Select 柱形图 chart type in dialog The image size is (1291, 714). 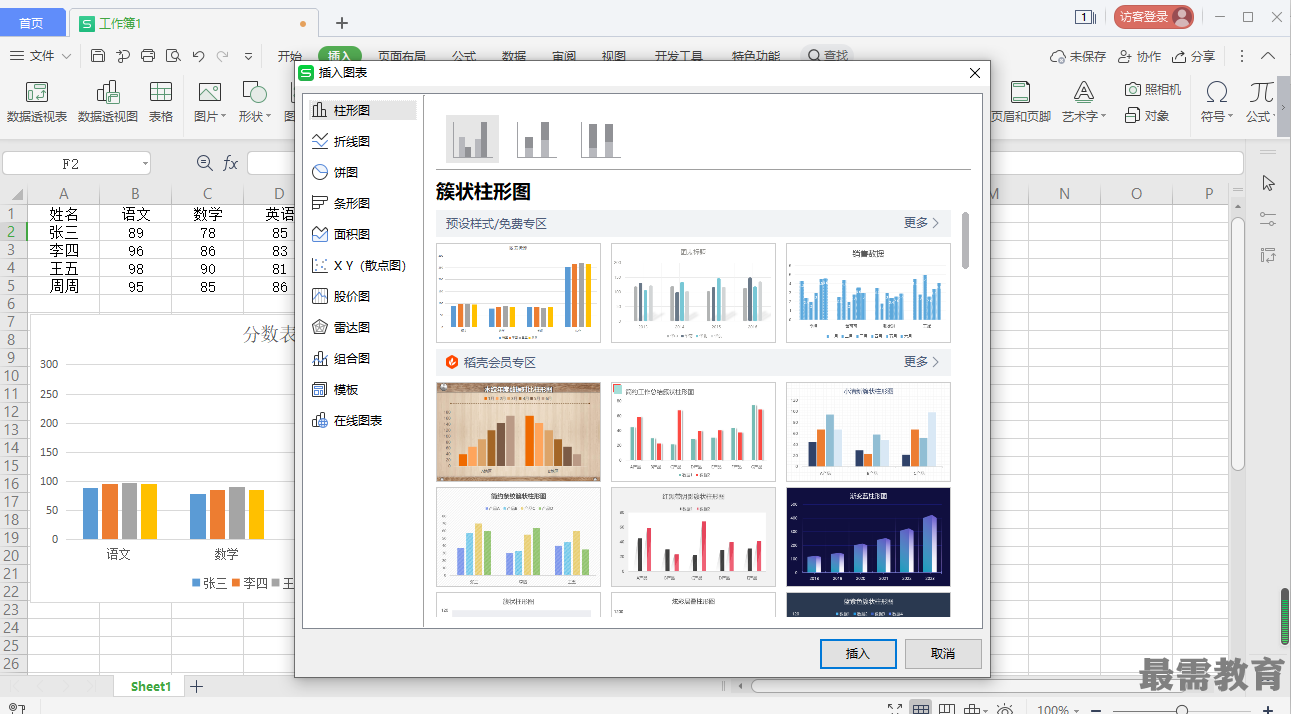(x=361, y=110)
